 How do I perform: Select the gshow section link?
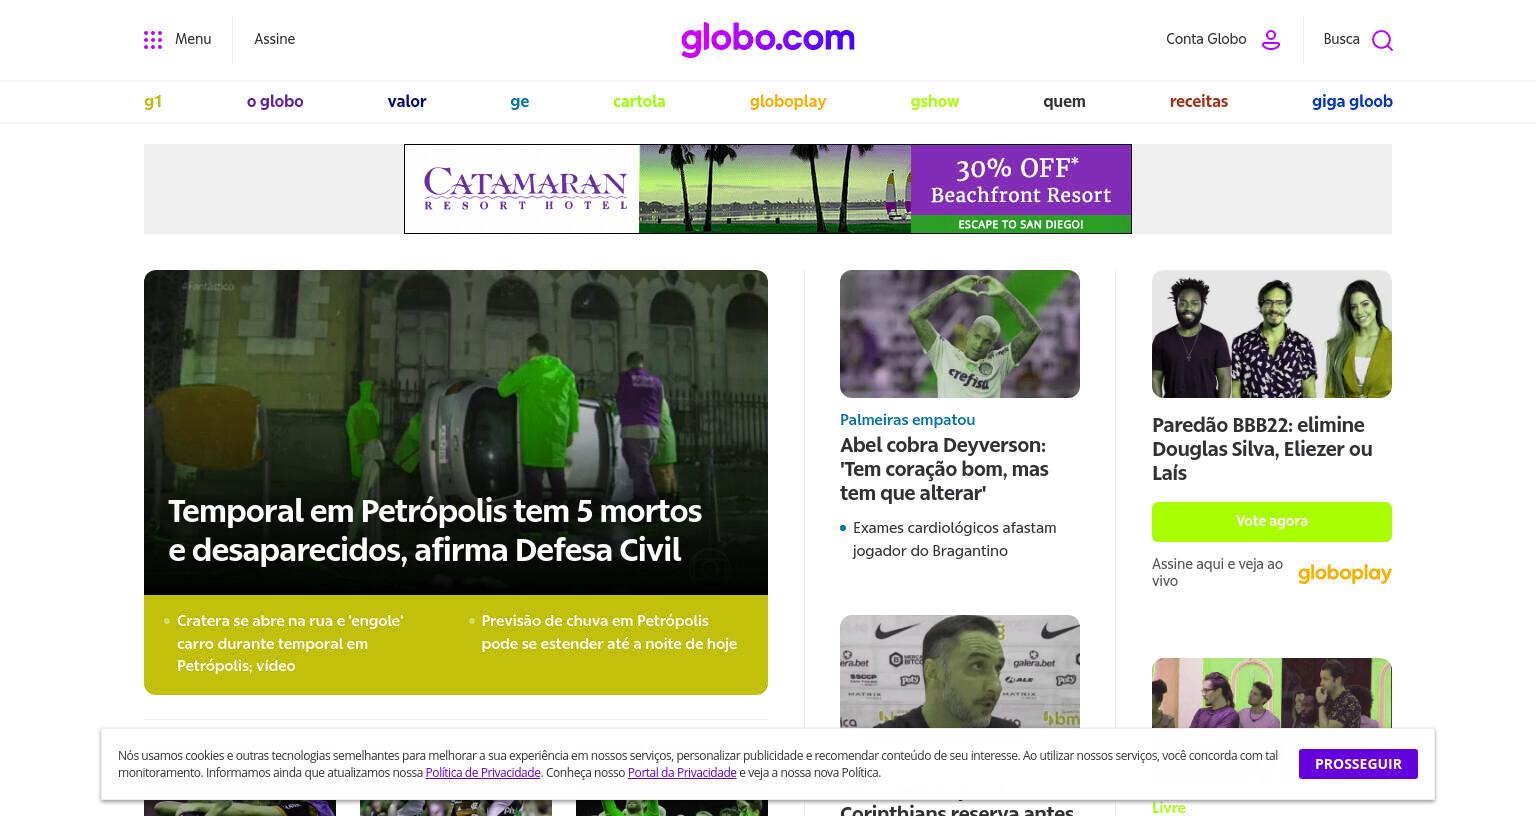(x=935, y=101)
